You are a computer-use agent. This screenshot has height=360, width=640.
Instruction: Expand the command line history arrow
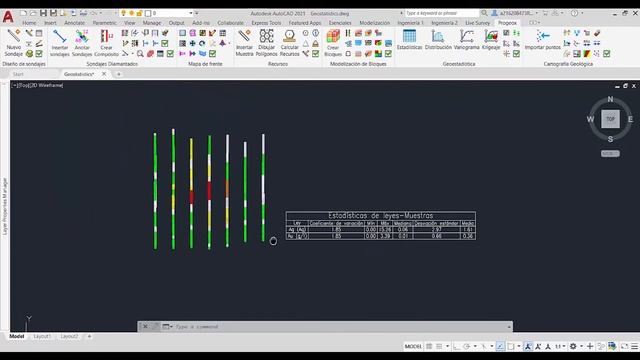coord(509,327)
